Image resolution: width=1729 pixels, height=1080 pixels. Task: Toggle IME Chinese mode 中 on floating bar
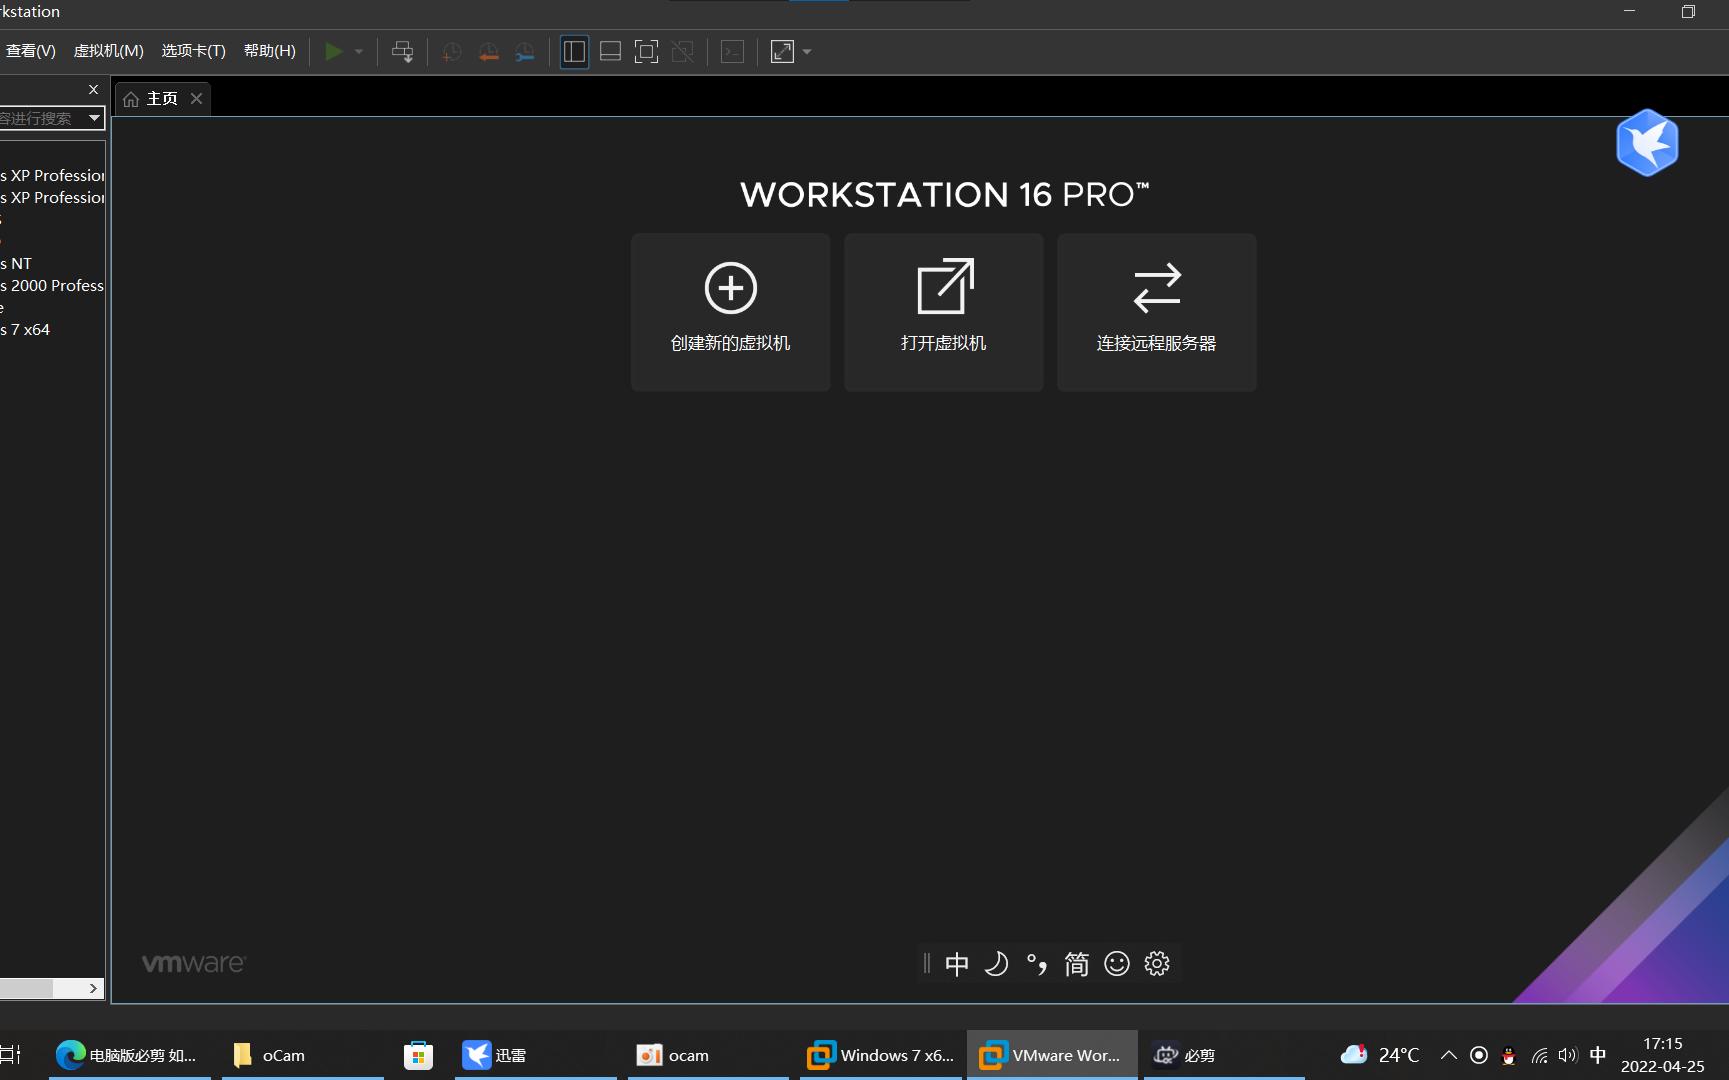(957, 964)
